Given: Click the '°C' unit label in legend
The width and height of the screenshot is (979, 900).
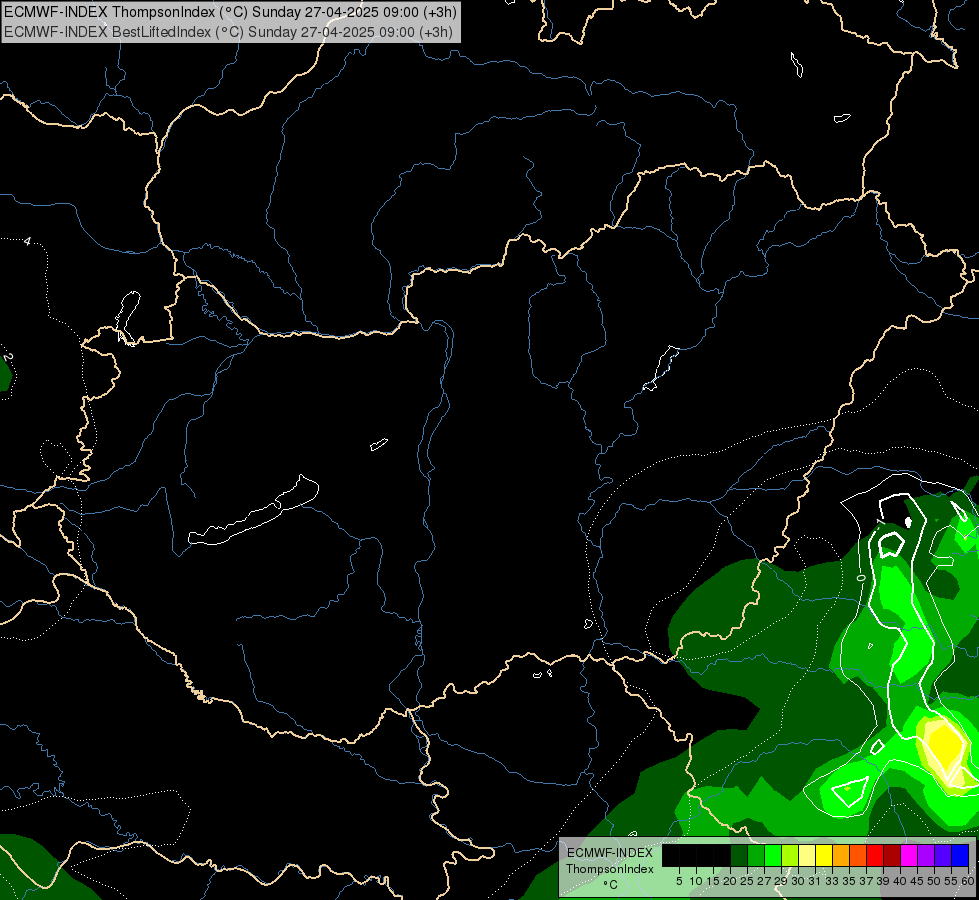Looking at the screenshot, I should tap(611, 884).
